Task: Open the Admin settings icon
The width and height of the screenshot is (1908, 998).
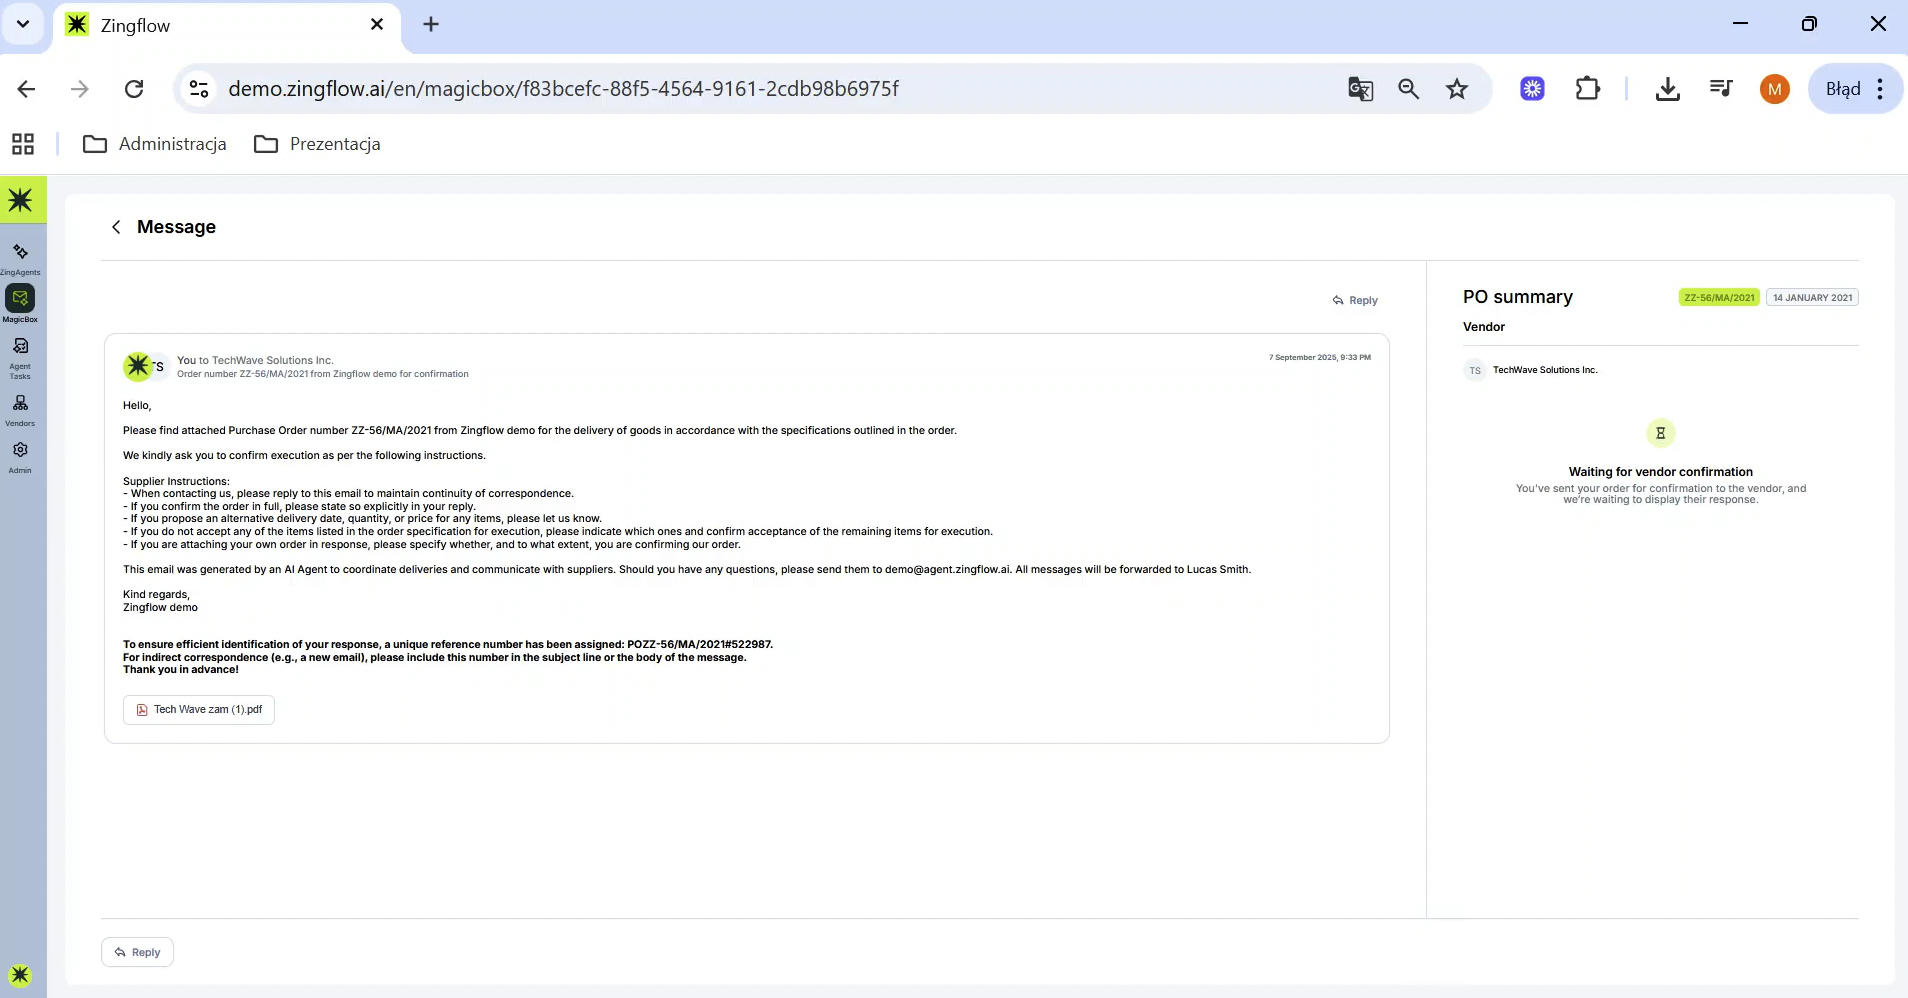Action: tap(20, 455)
